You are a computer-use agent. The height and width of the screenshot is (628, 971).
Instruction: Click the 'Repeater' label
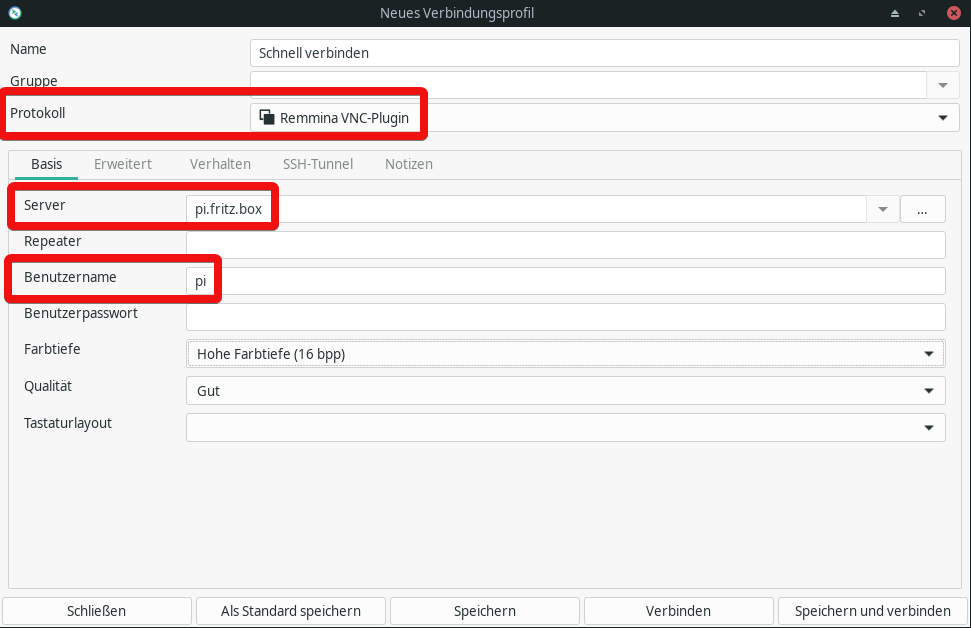click(x=53, y=242)
